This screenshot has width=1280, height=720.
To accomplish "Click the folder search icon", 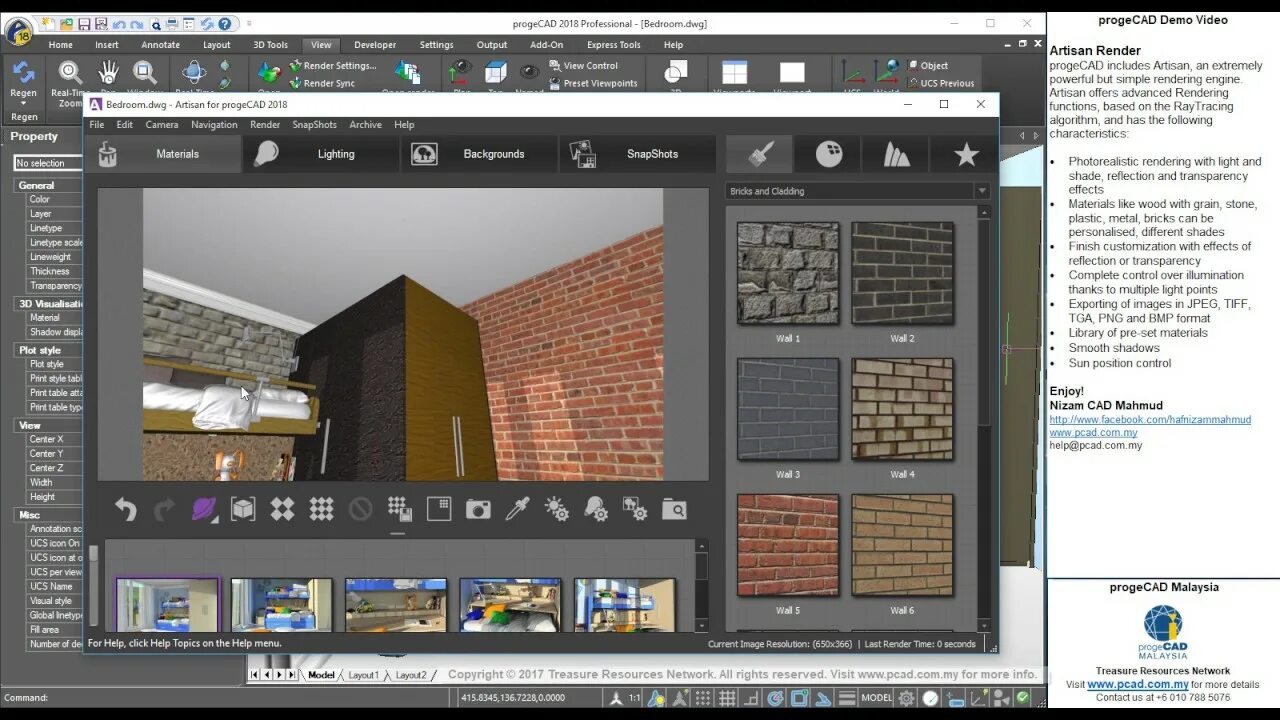I will click(674, 510).
